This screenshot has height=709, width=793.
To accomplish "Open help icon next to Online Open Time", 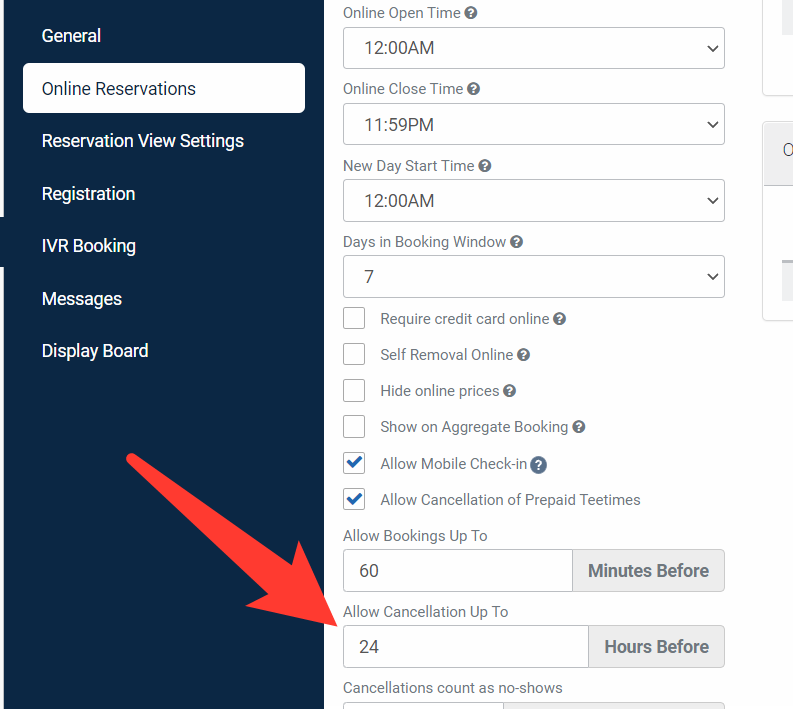I will [471, 13].
